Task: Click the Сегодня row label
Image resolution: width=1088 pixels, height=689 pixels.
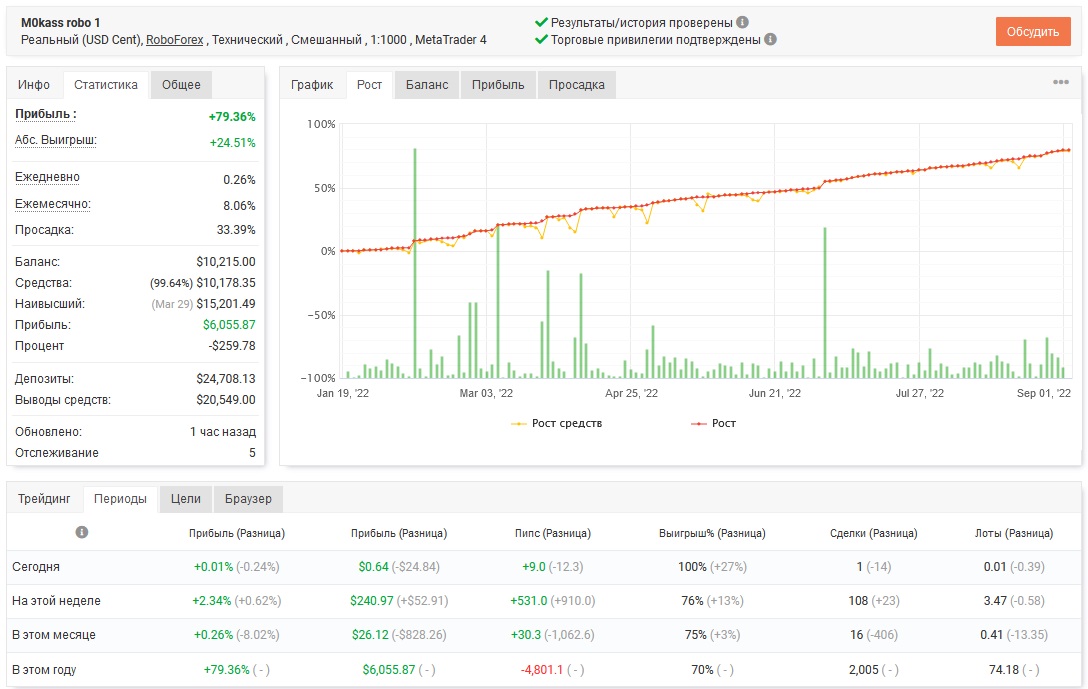Action: [x=36, y=567]
